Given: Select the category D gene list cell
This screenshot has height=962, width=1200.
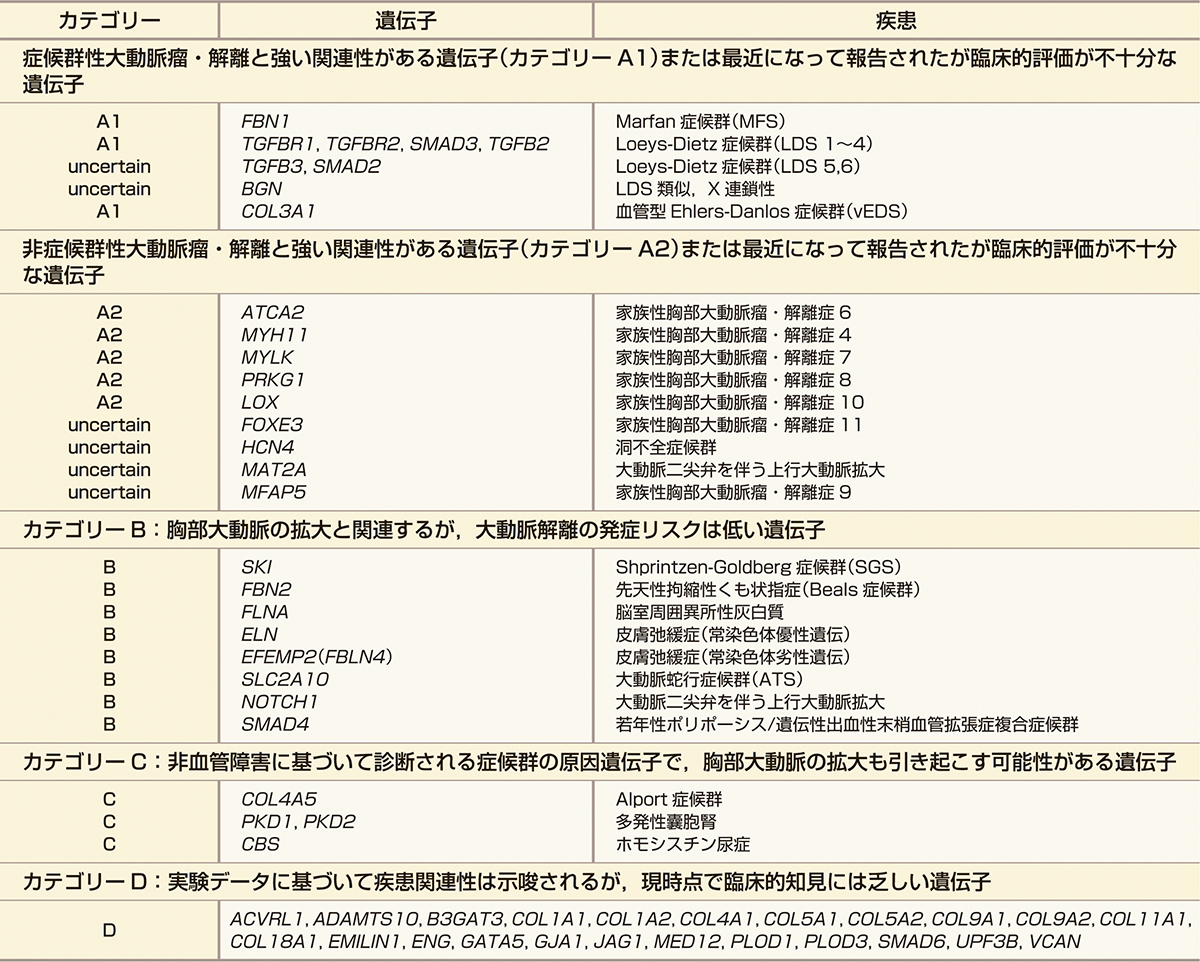Looking at the screenshot, I should click(x=700, y=928).
